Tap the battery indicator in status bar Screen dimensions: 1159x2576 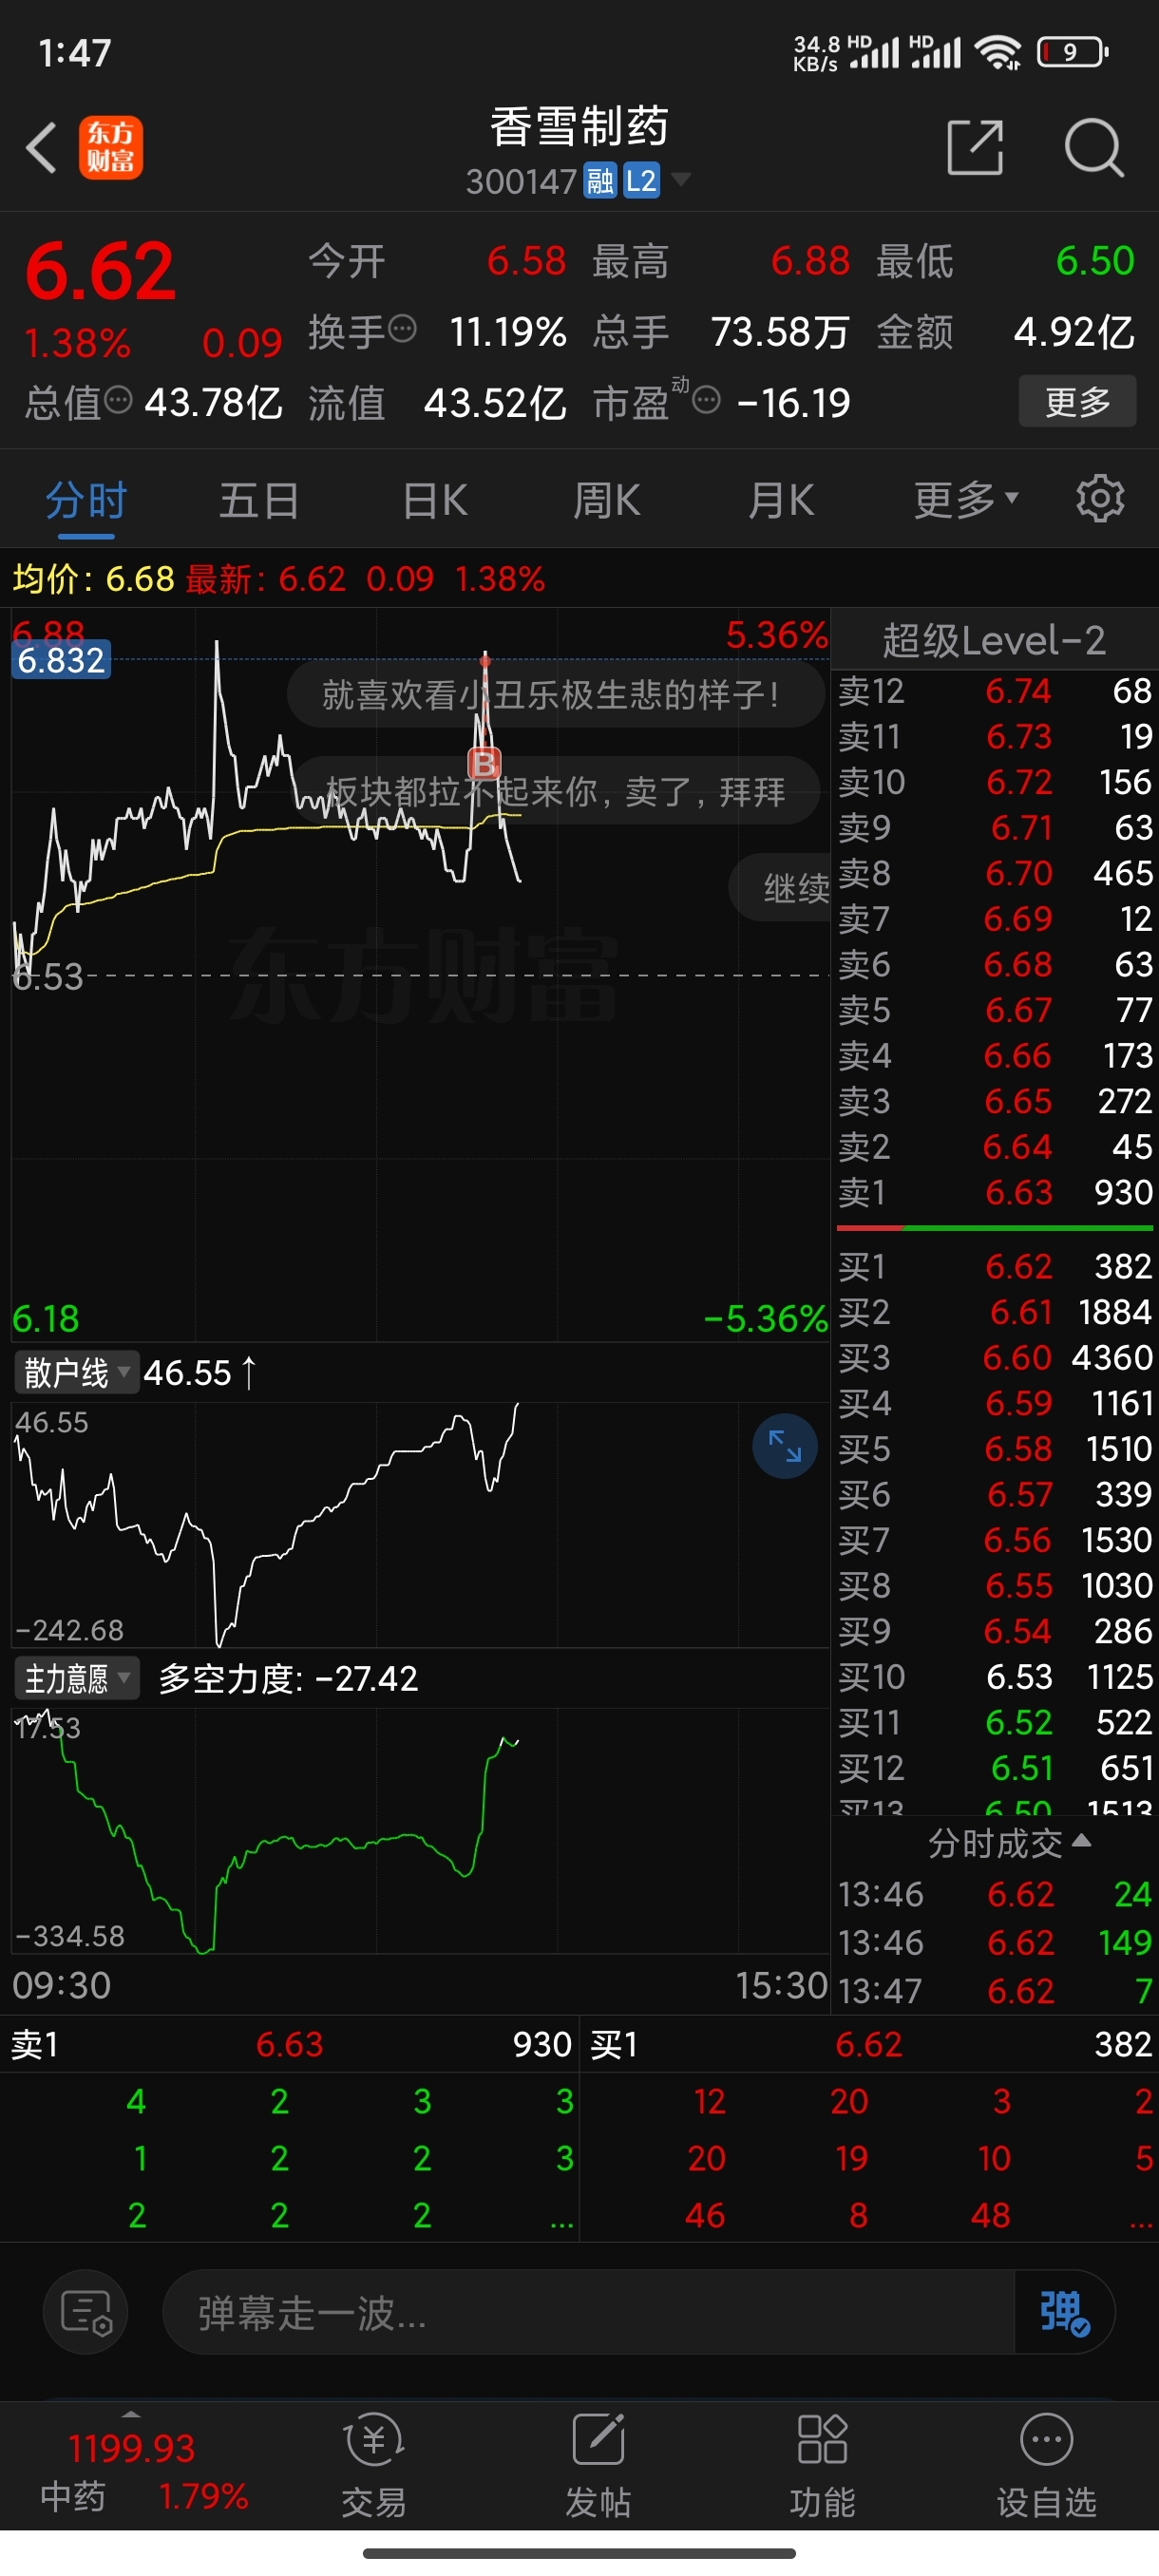(1073, 51)
